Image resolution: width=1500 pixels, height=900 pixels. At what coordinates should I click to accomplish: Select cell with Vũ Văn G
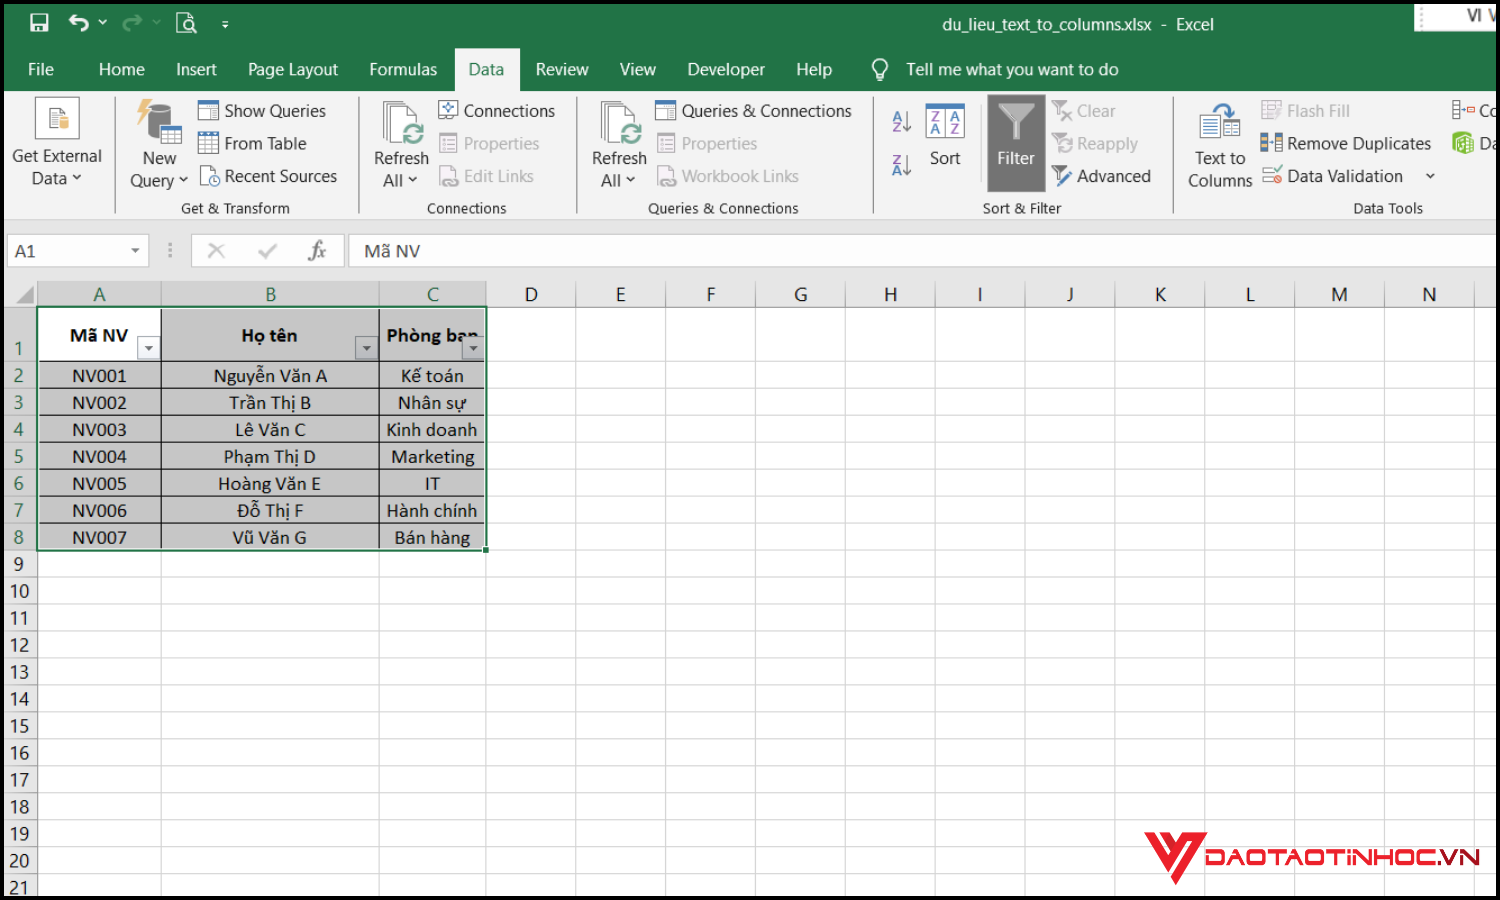click(x=270, y=538)
